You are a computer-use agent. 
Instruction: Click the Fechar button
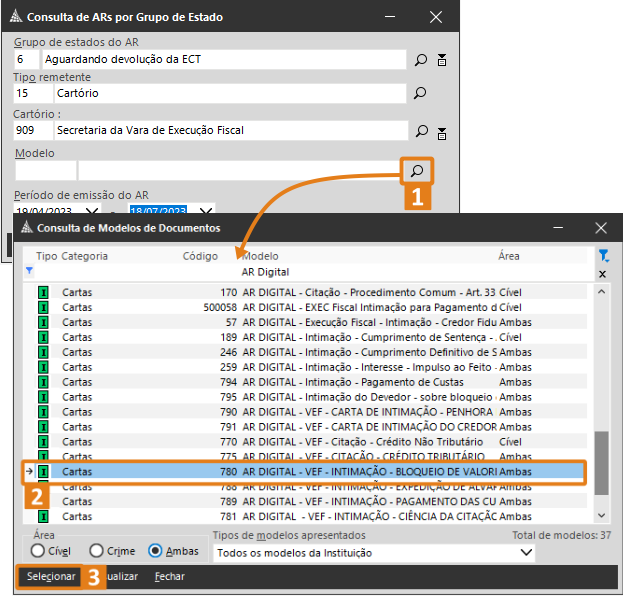[x=169, y=577]
